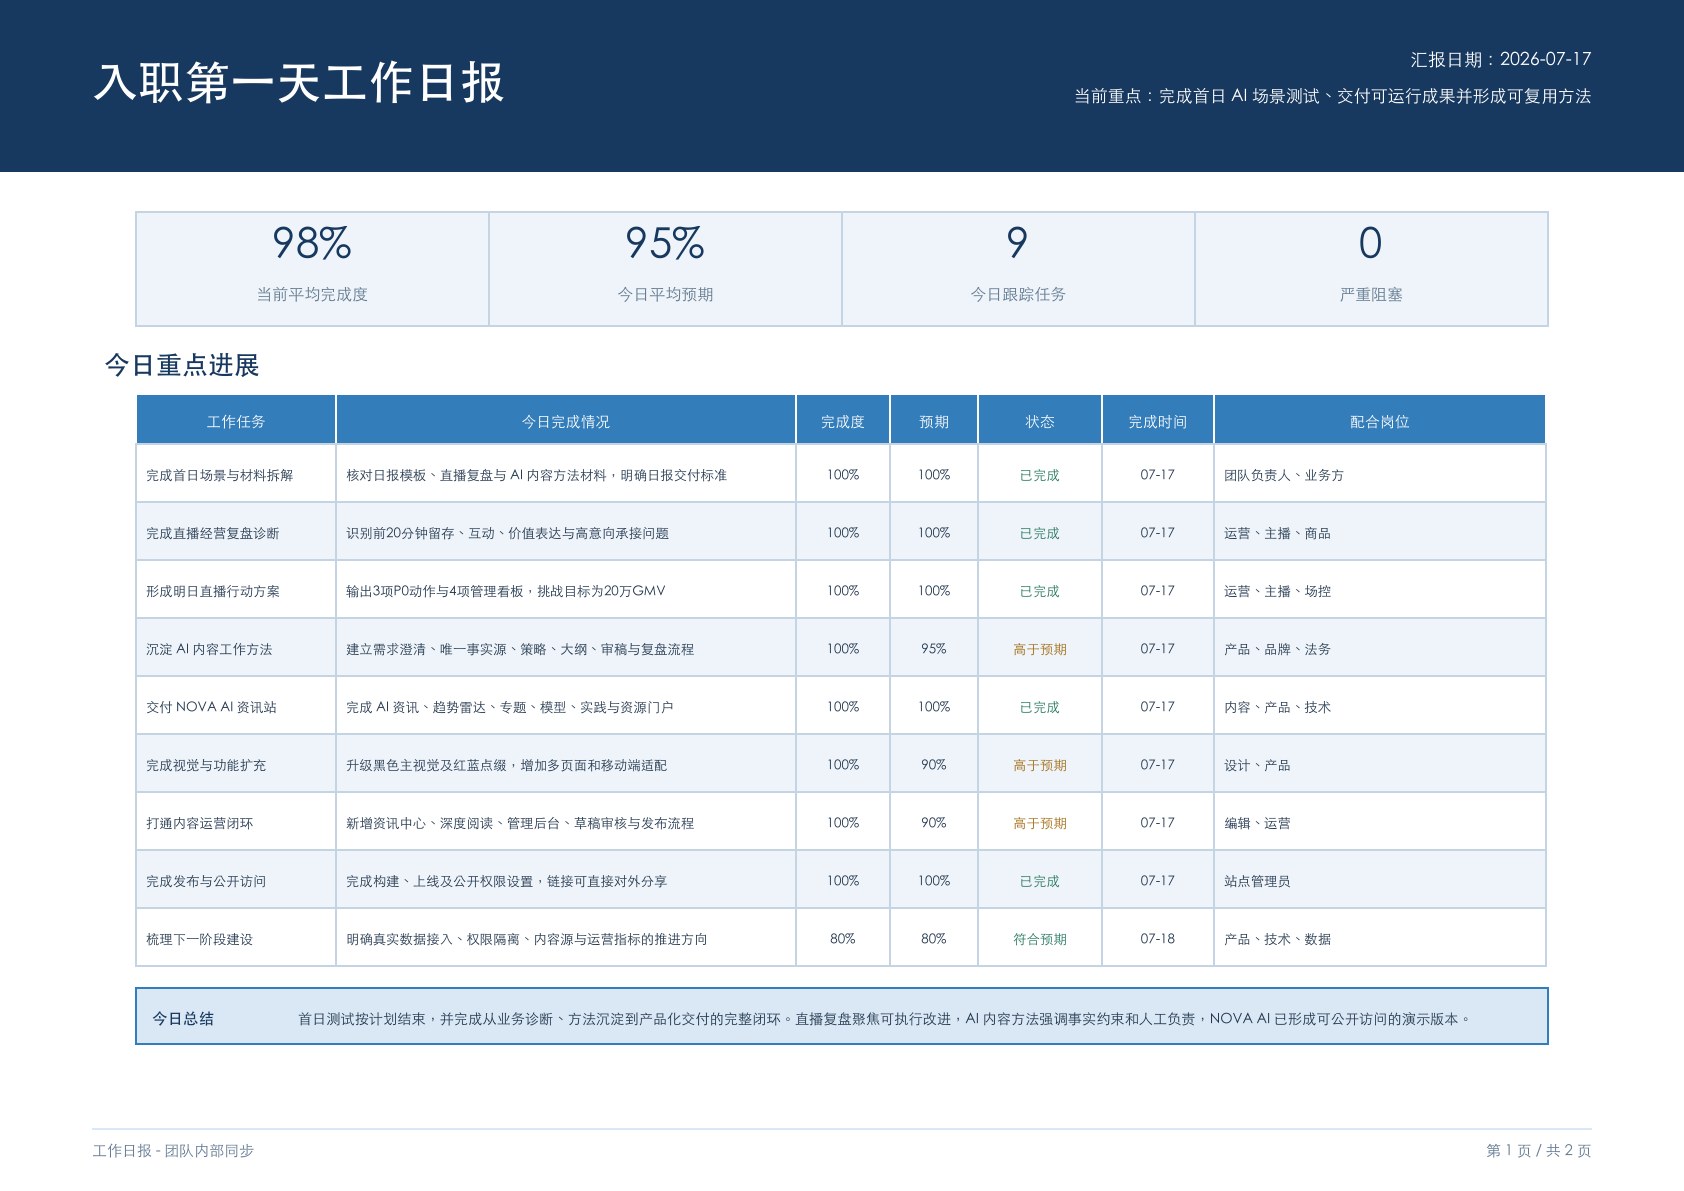1684x1191 pixels.
Task: Click the 今日总结 label
Action: (x=183, y=1018)
